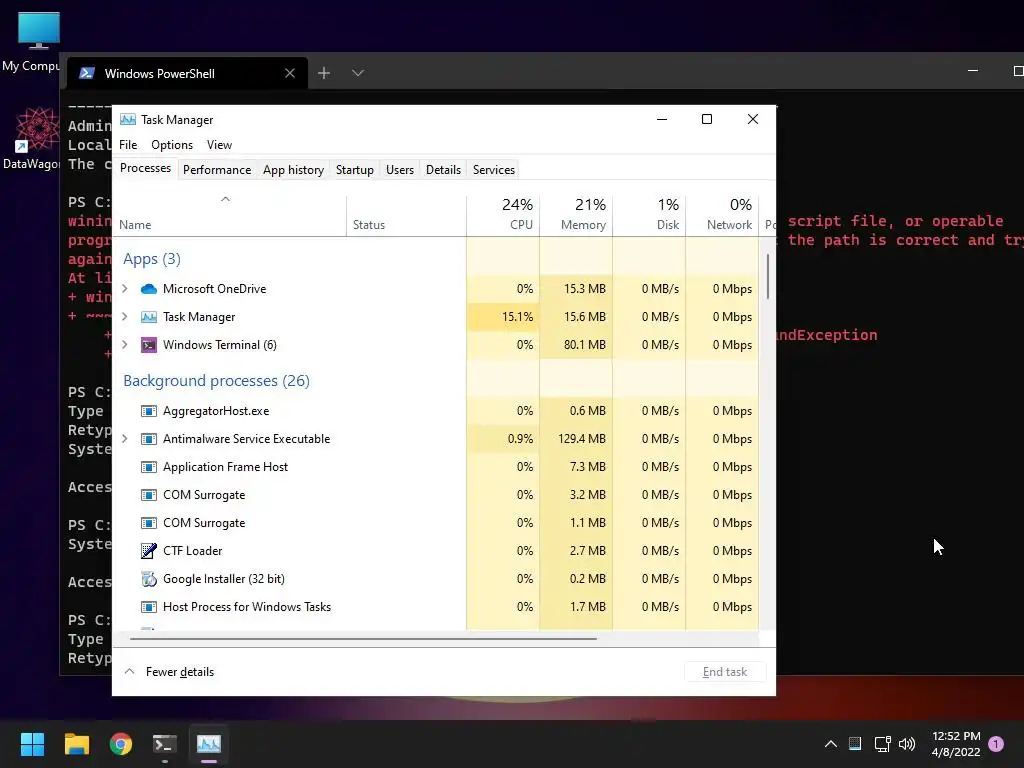Sort processes by the Network column
The width and height of the screenshot is (1024, 768).
click(722, 215)
